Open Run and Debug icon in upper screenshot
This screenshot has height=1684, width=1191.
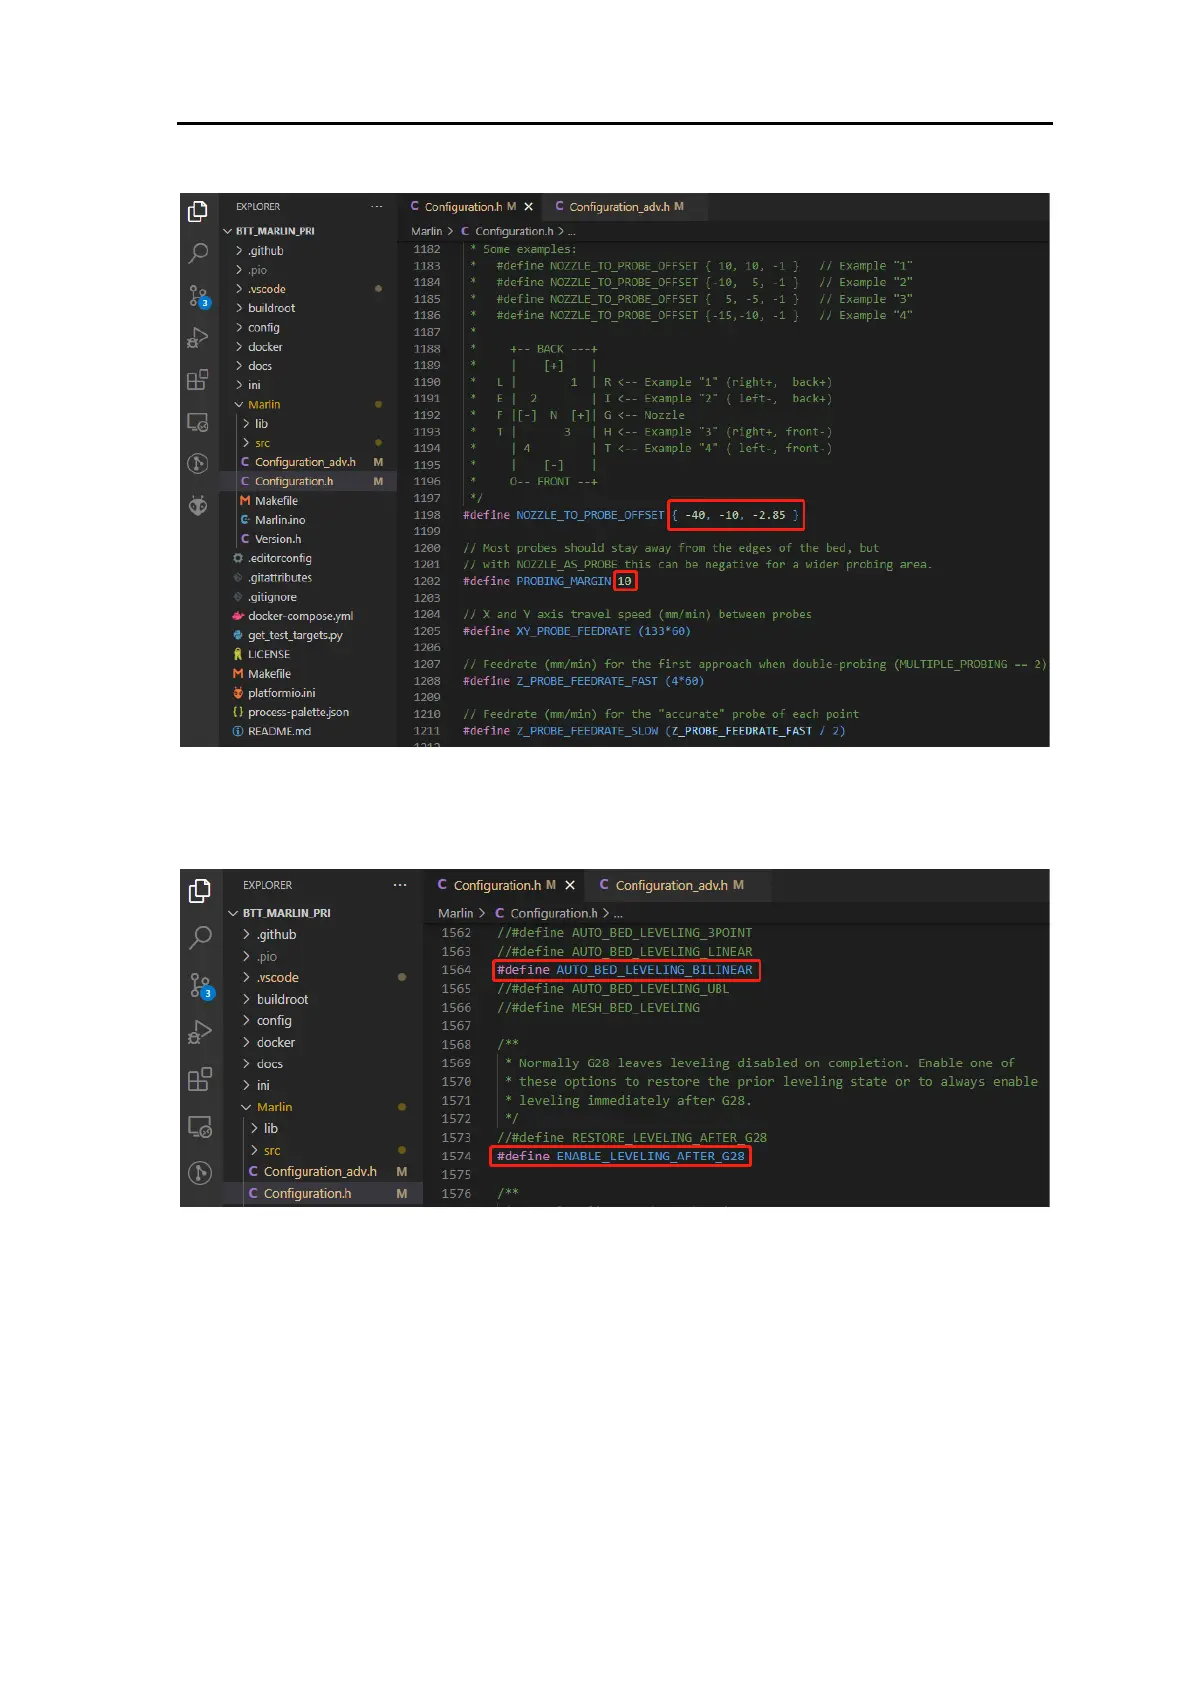tap(198, 338)
